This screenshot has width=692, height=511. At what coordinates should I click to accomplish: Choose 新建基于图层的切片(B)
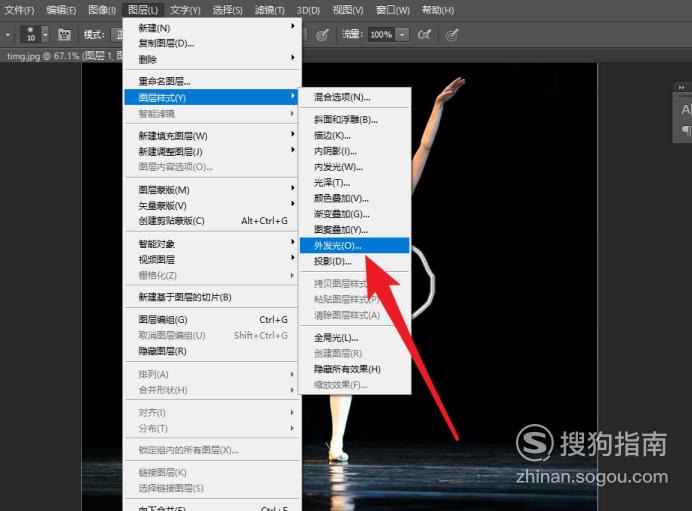[x=212, y=297]
